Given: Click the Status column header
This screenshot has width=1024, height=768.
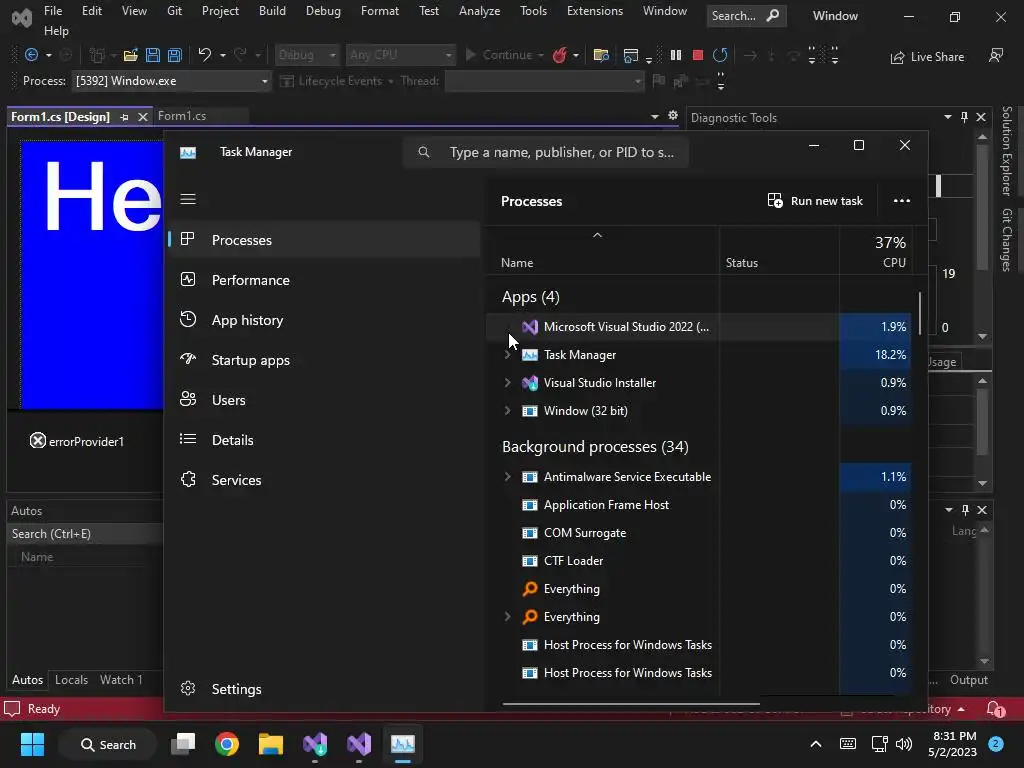Looking at the screenshot, I should tap(779, 252).
